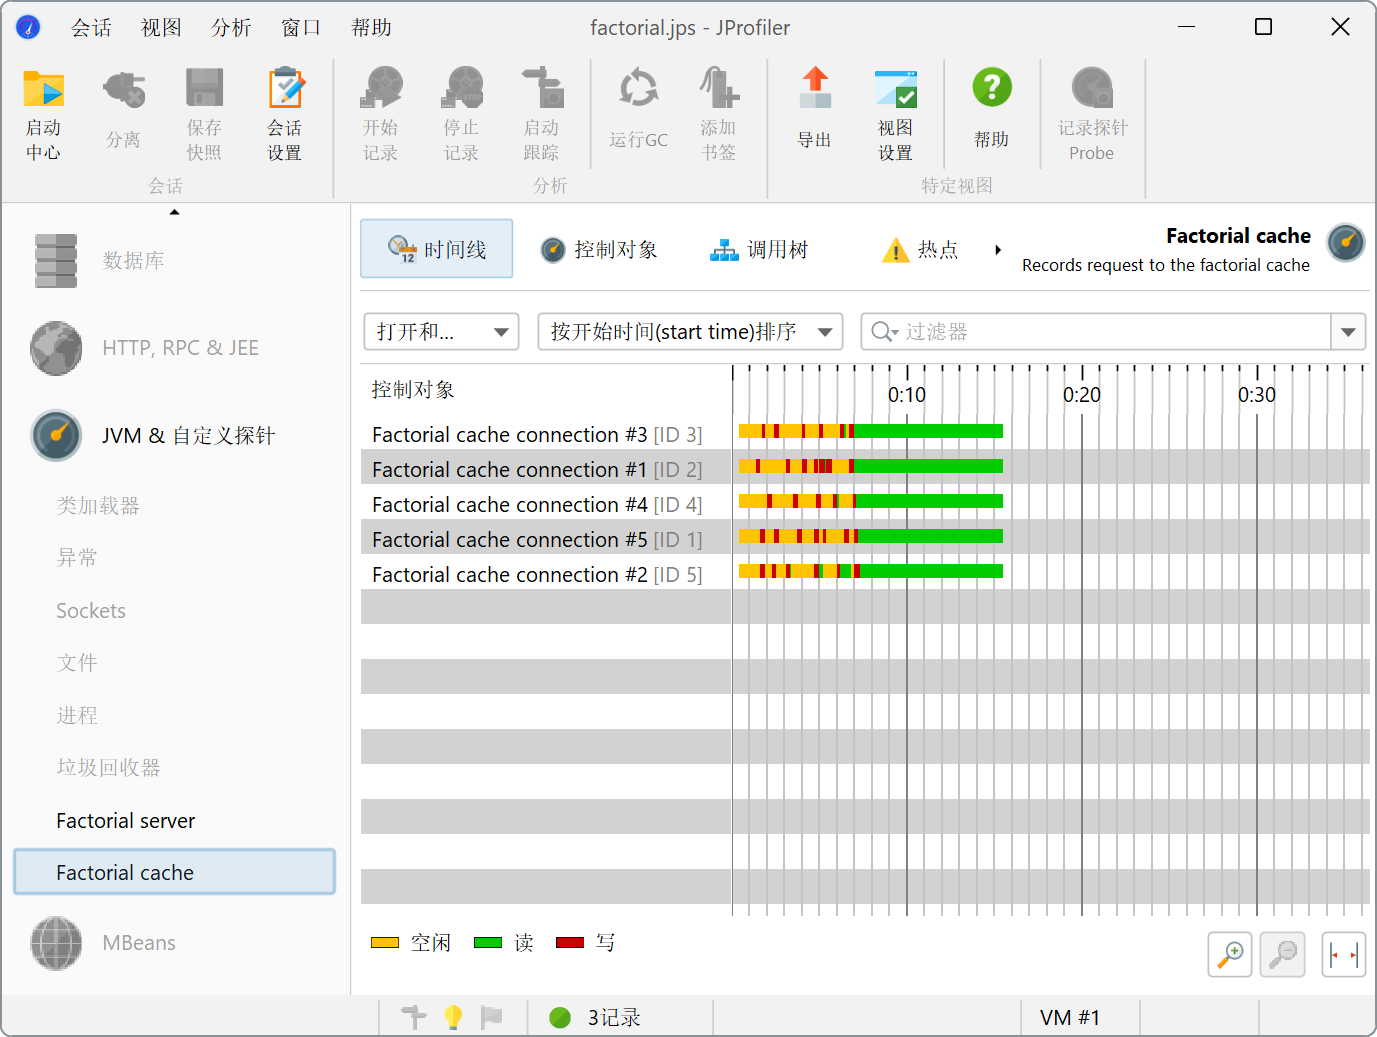Collapse the section list using top arrow
The width and height of the screenshot is (1377, 1037).
174,212
